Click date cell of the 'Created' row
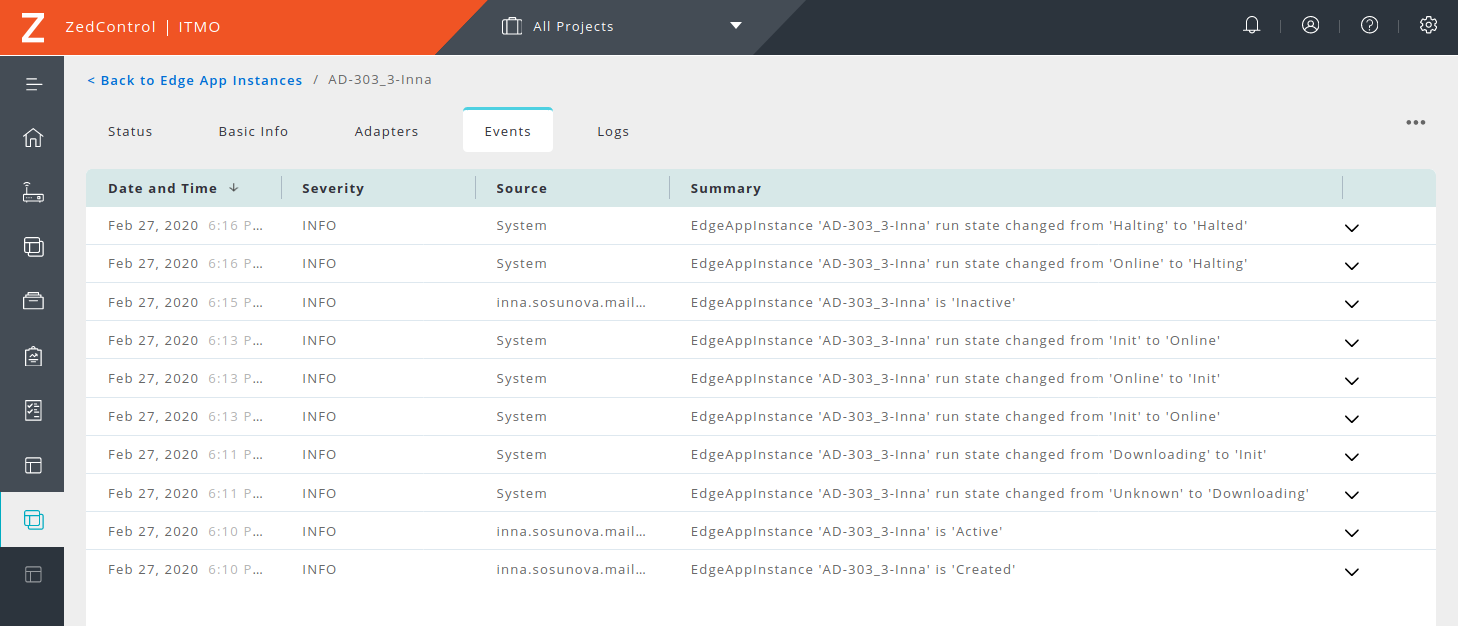Viewport: 1458px width, 626px height. 186,569
